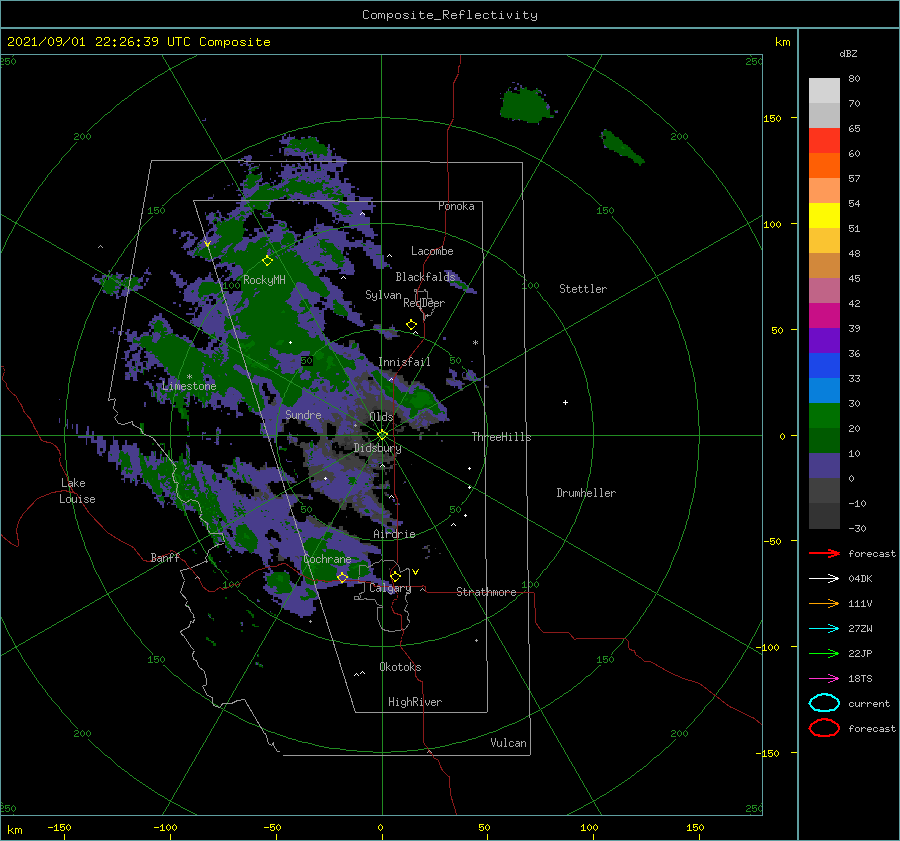Pick the red 65 dBZ color swatch
The image size is (900, 841).
824,141
